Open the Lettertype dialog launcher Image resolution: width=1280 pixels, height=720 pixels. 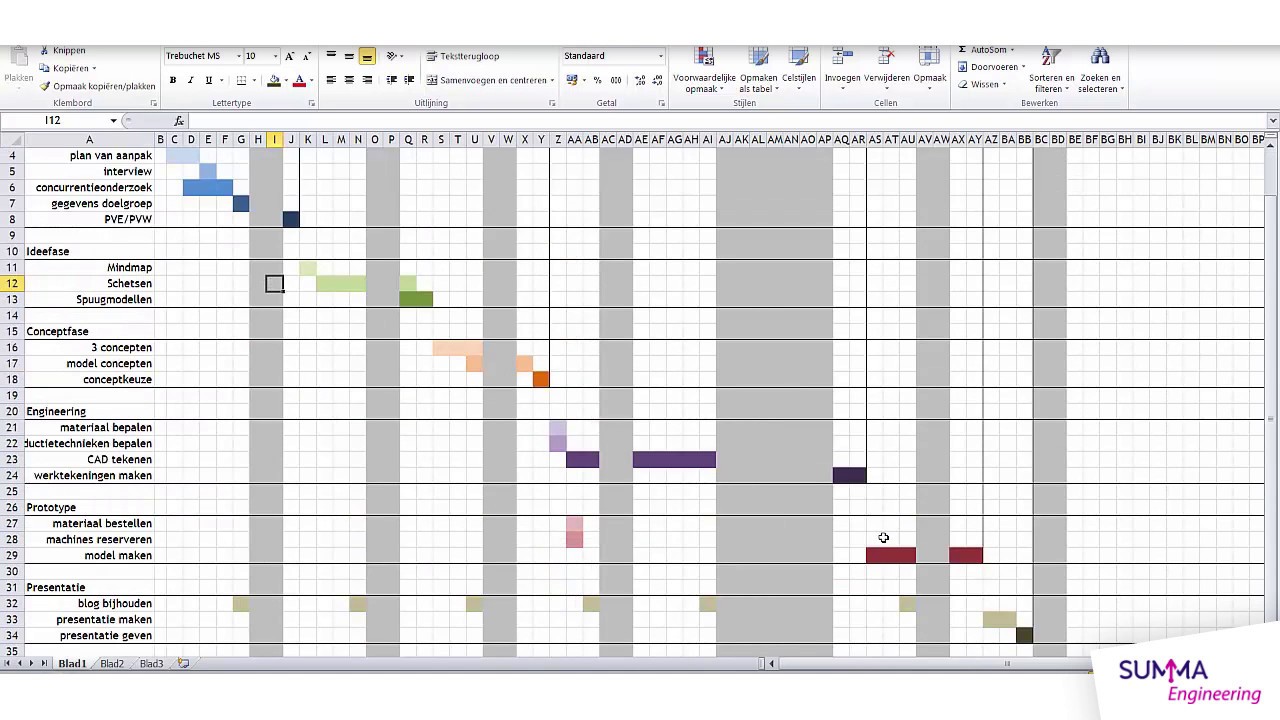coord(312,103)
